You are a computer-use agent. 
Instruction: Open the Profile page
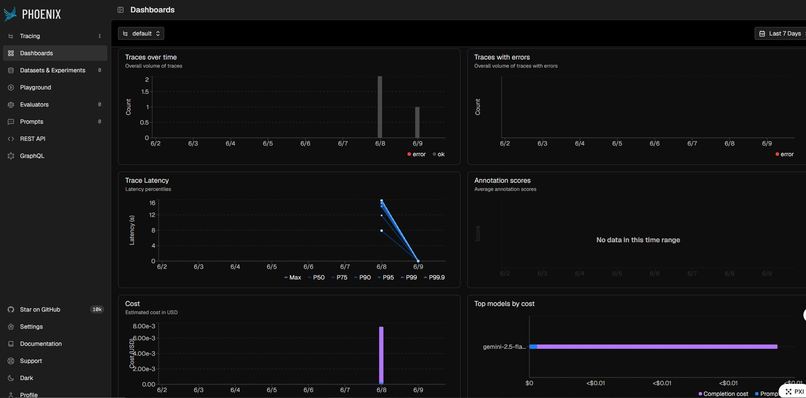pos(55,394)
